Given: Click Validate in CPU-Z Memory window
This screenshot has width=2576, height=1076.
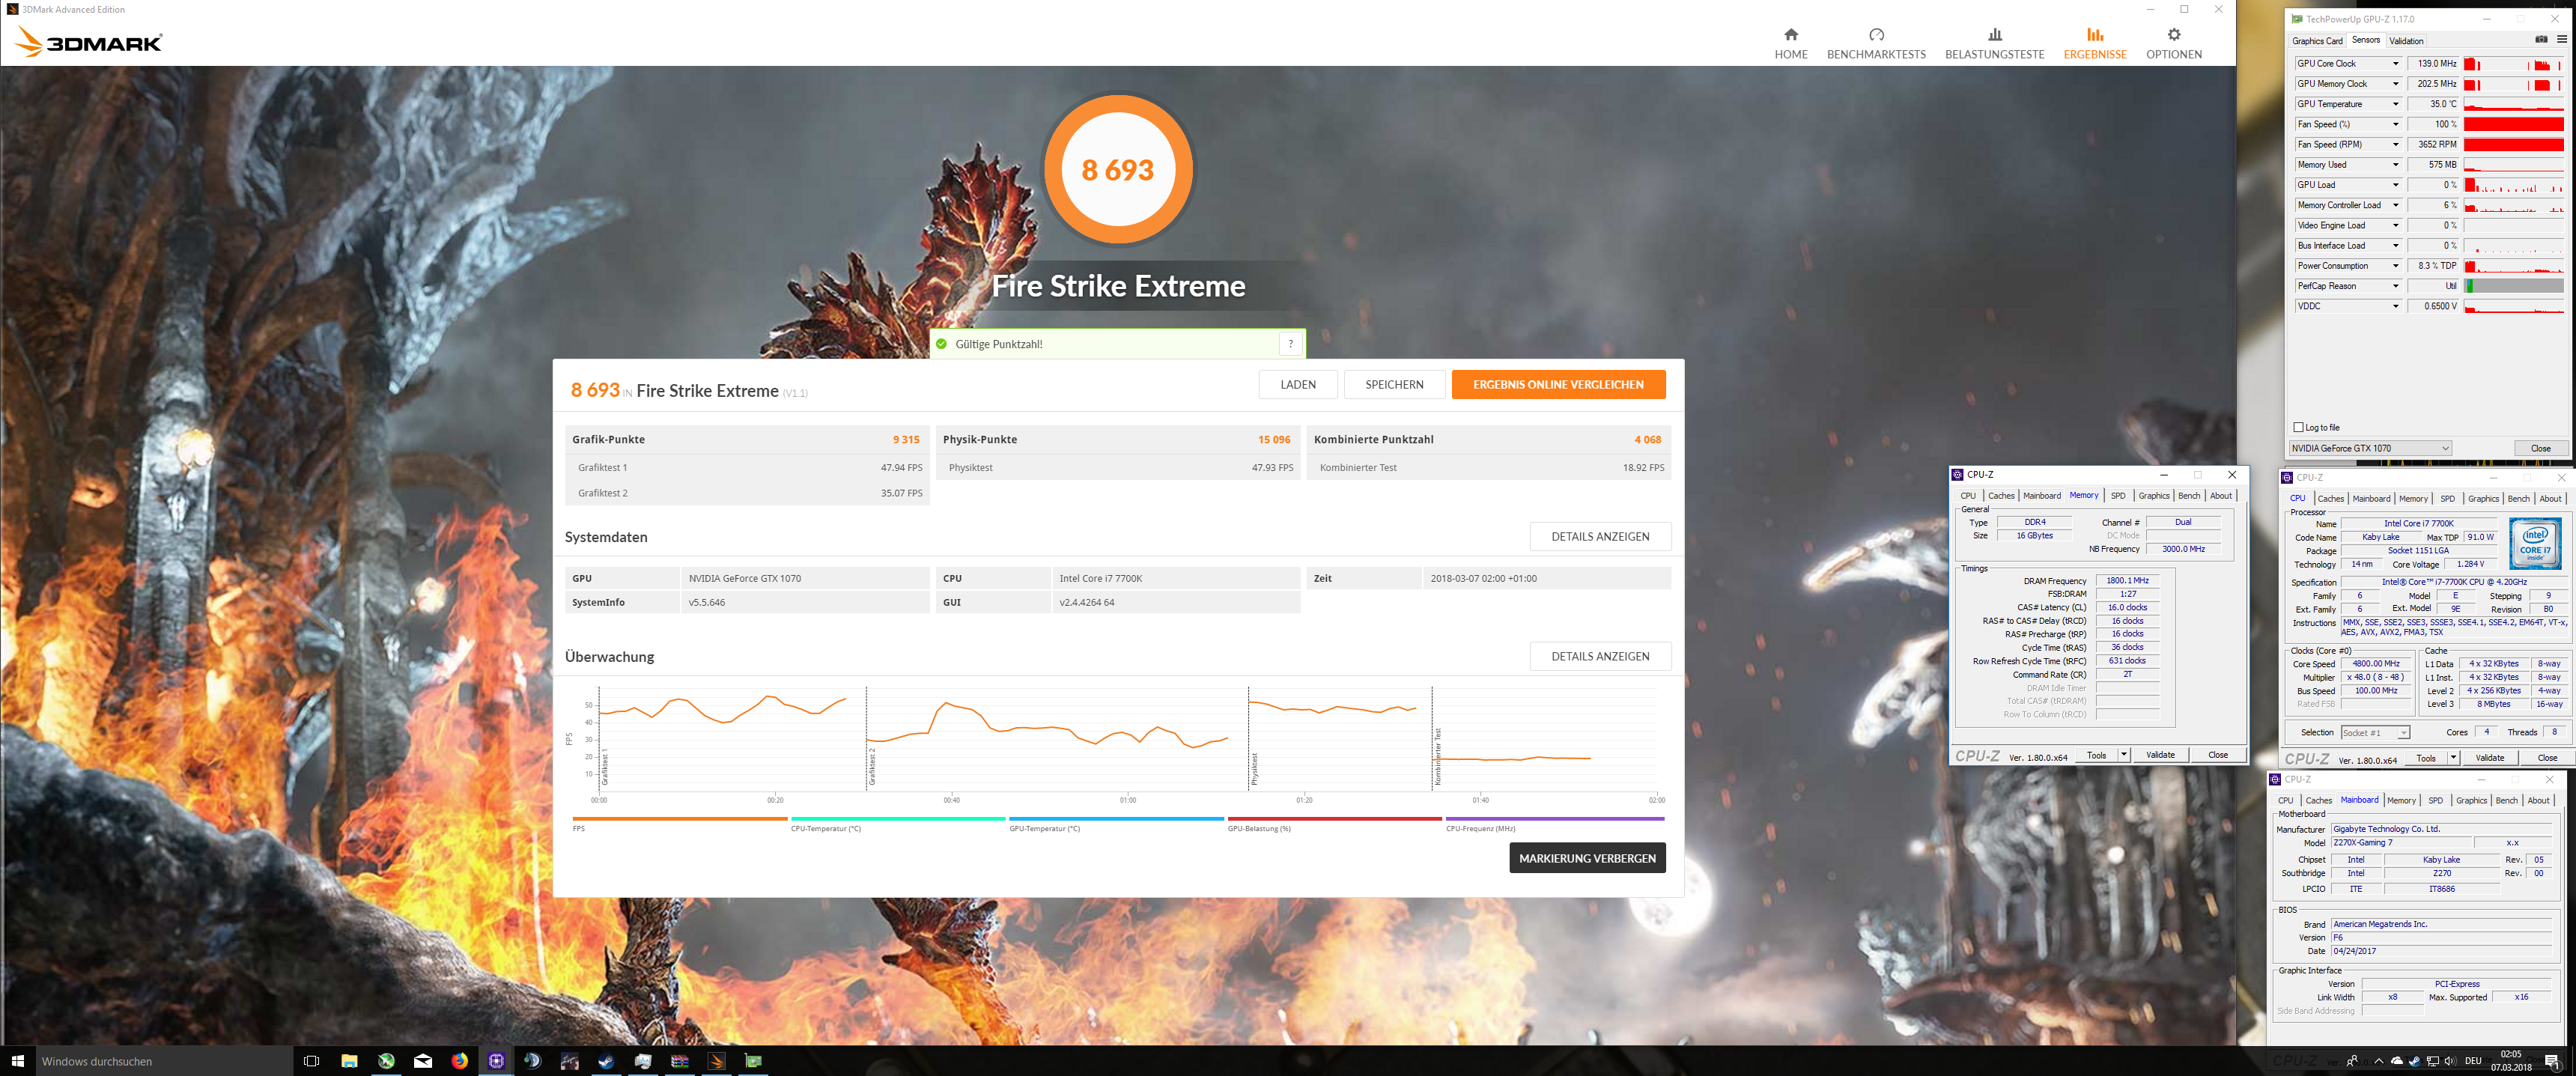Looking at the screenshot, I should pyautogui.click(x=2160, y=755).
